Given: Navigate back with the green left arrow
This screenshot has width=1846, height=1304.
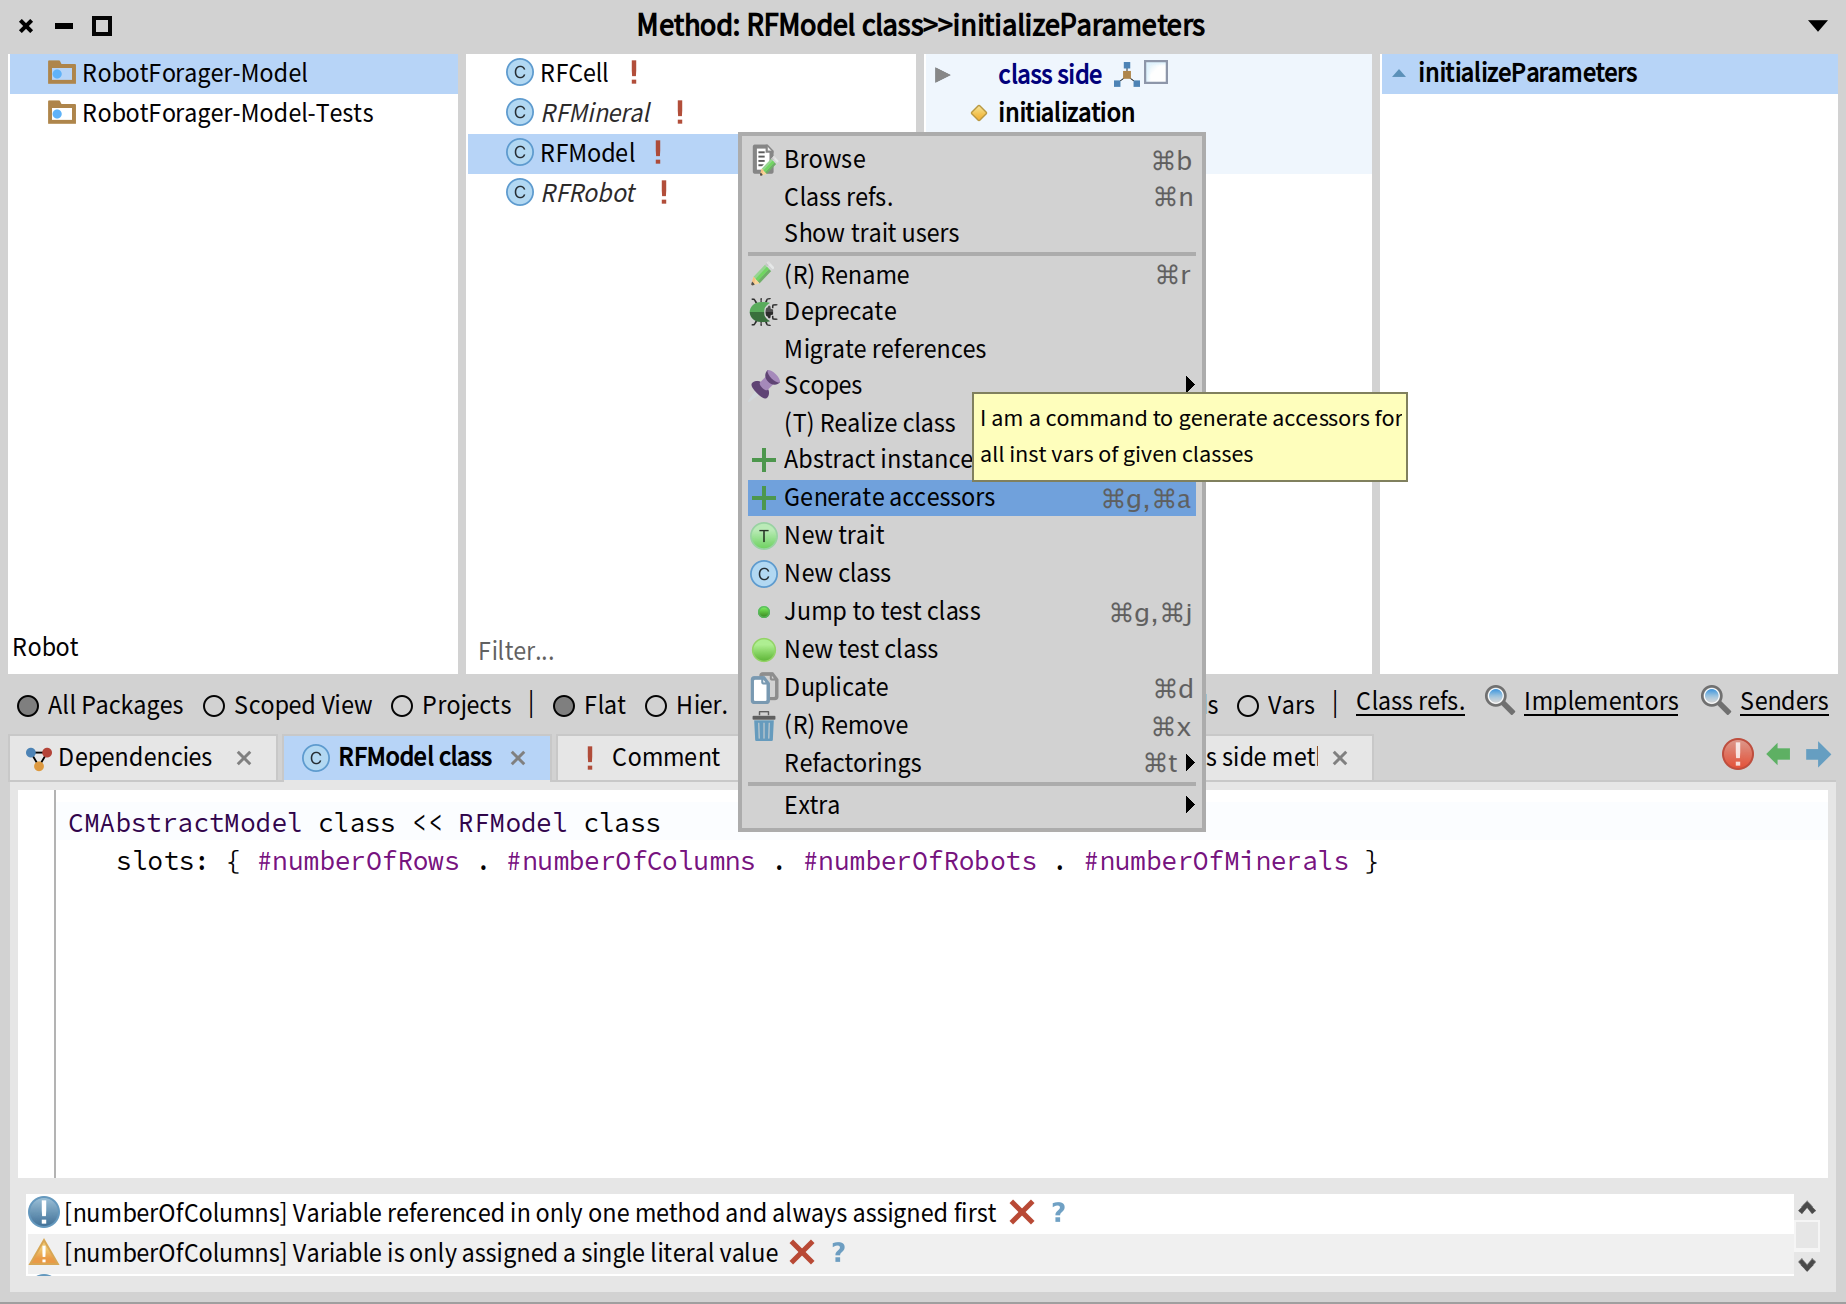Looking at the screenshot, I should pos(1778,754).
